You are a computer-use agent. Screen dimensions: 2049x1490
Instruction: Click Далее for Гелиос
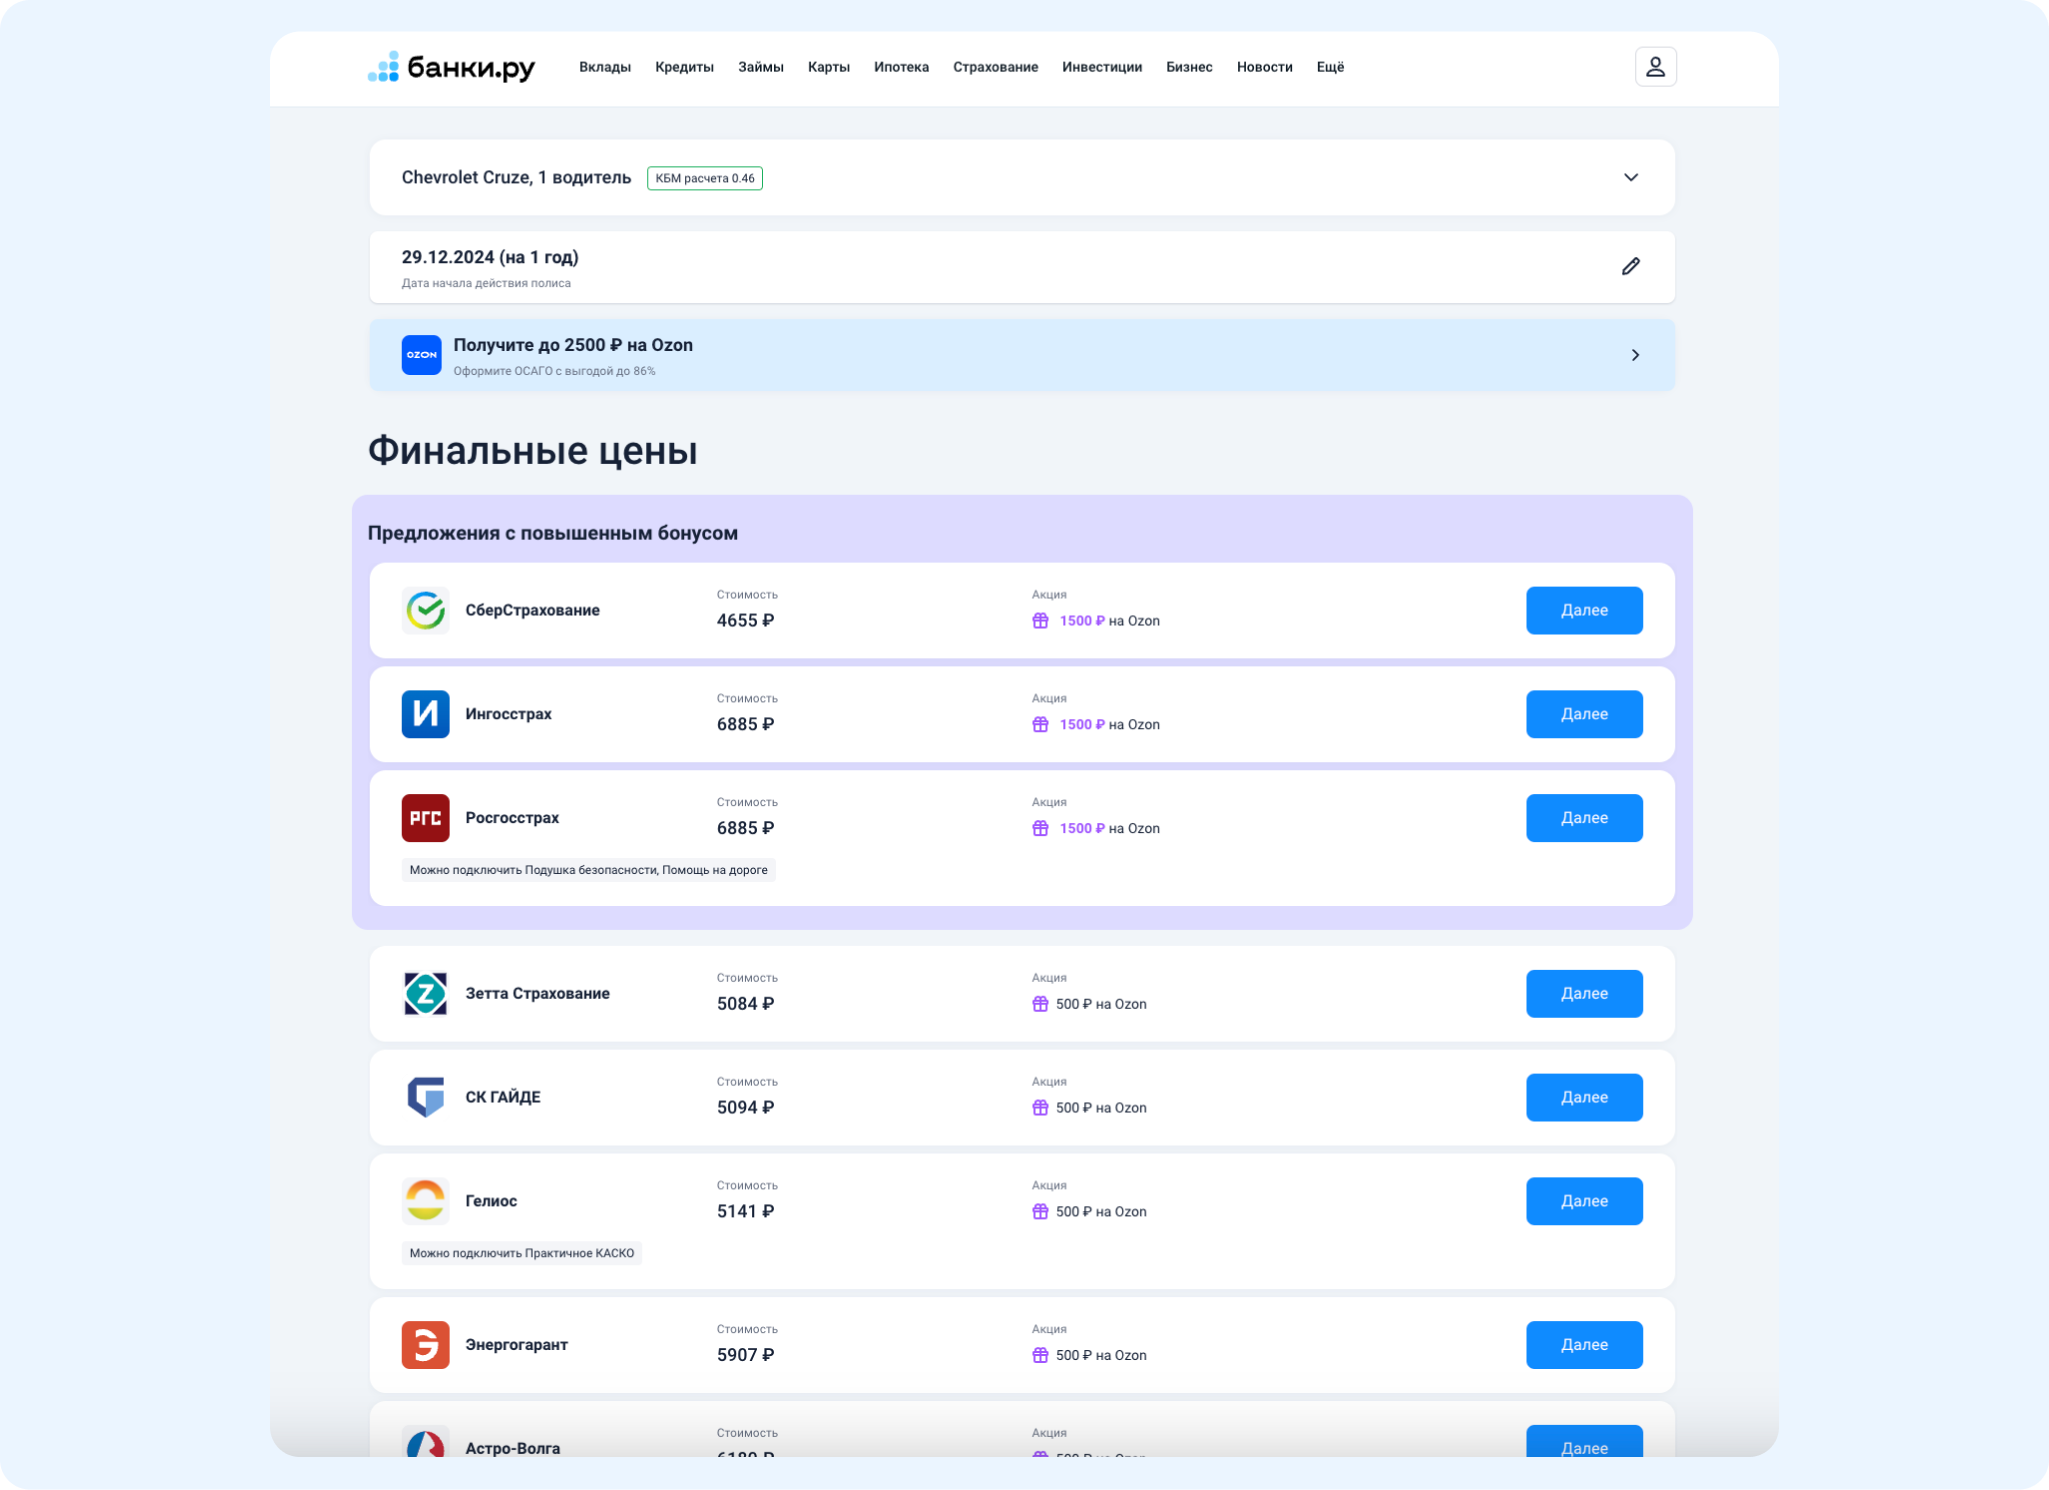pos(1584,1201)
